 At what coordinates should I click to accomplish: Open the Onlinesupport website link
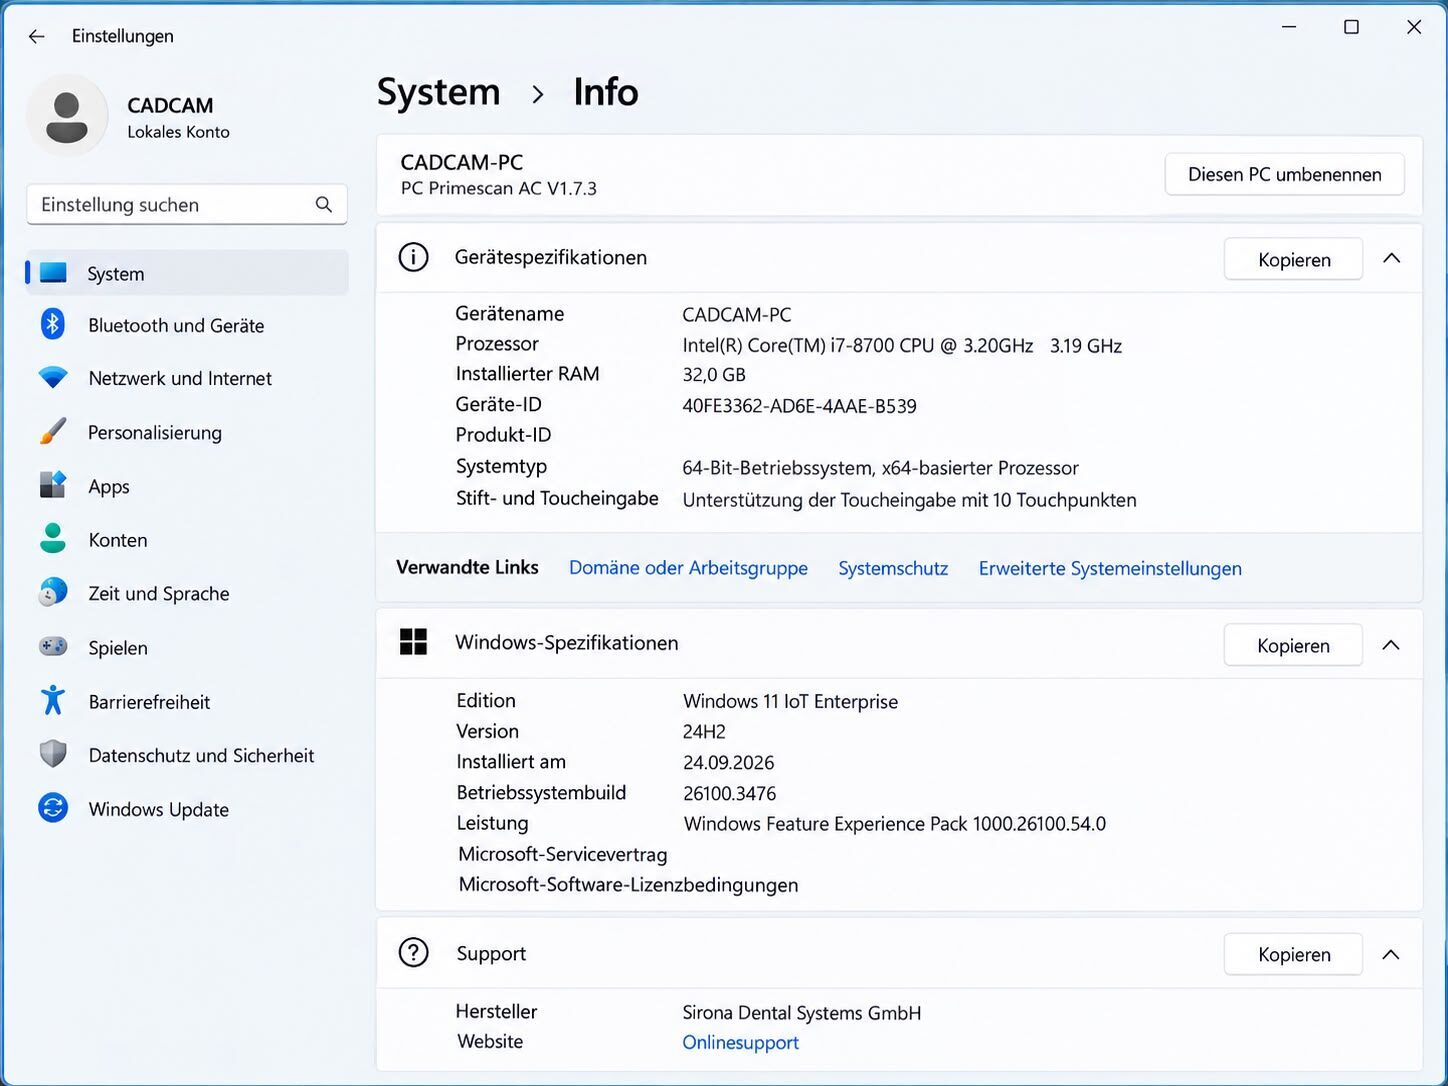coord(740,1042)
